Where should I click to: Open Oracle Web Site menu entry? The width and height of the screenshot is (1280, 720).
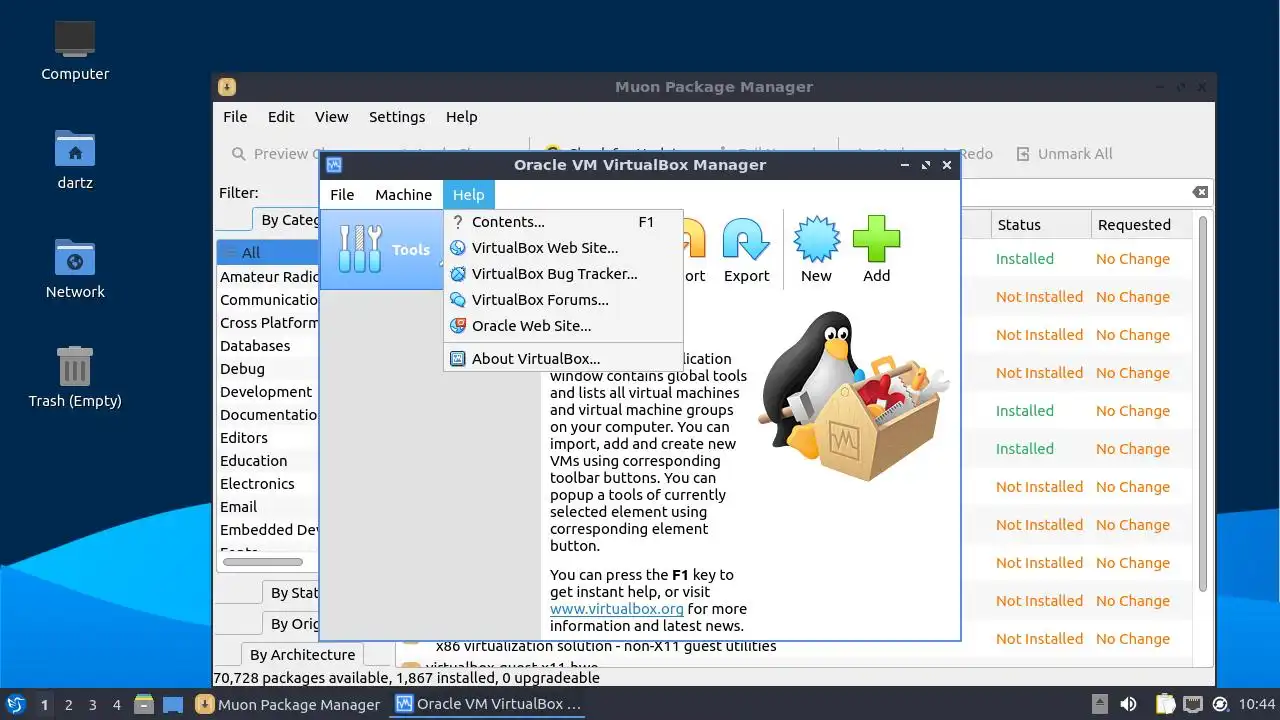(x=563, y=326)
